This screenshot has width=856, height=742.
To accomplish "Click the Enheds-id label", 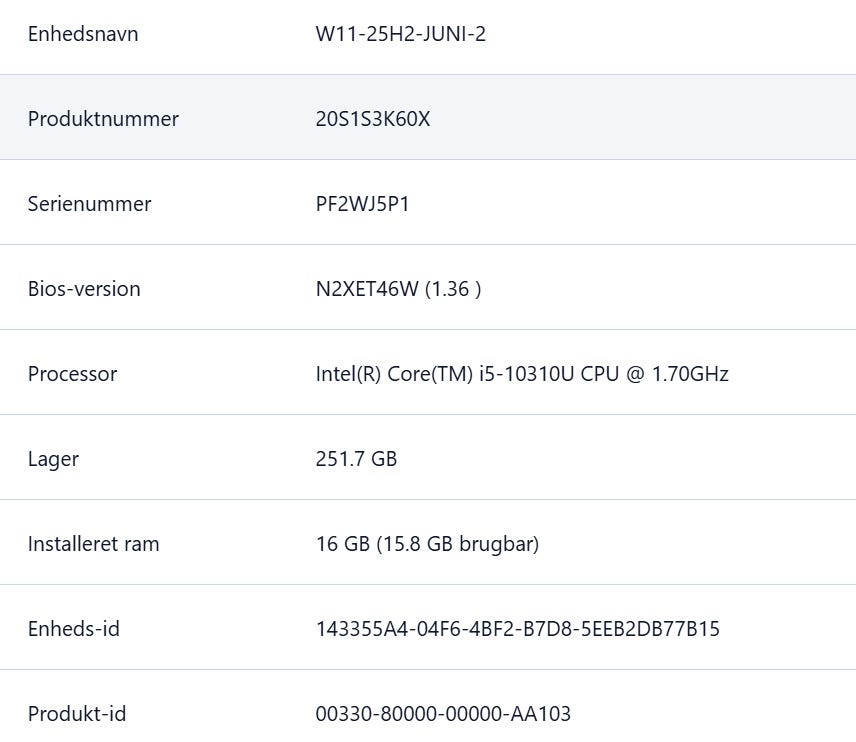I will pos(74,629).
